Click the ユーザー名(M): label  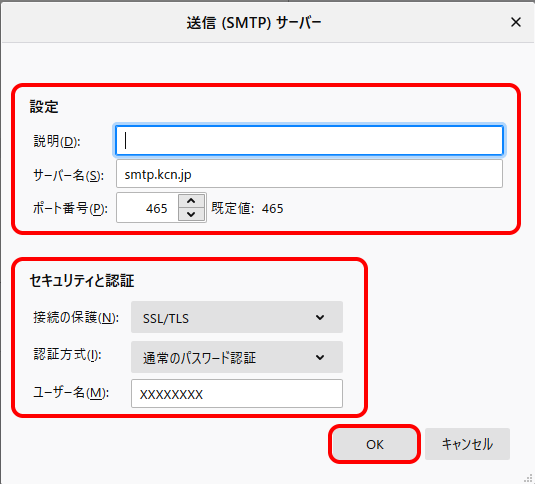(x=71, y=393)
